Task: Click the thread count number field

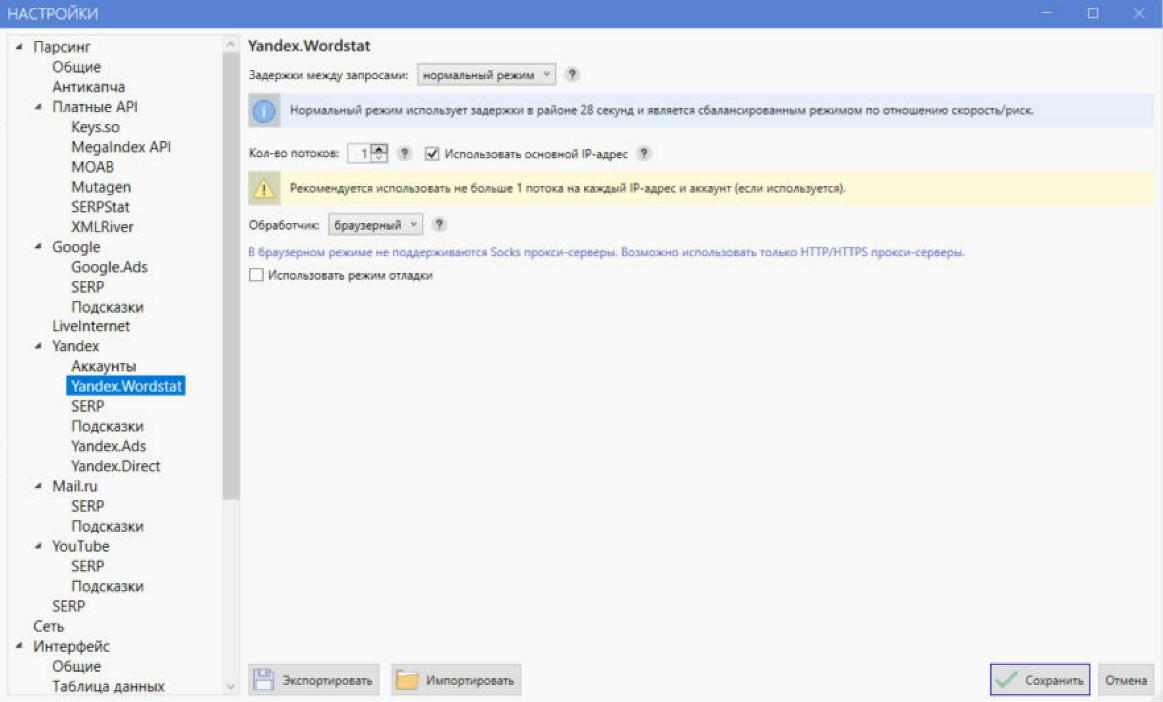Action: click(360, 154)
